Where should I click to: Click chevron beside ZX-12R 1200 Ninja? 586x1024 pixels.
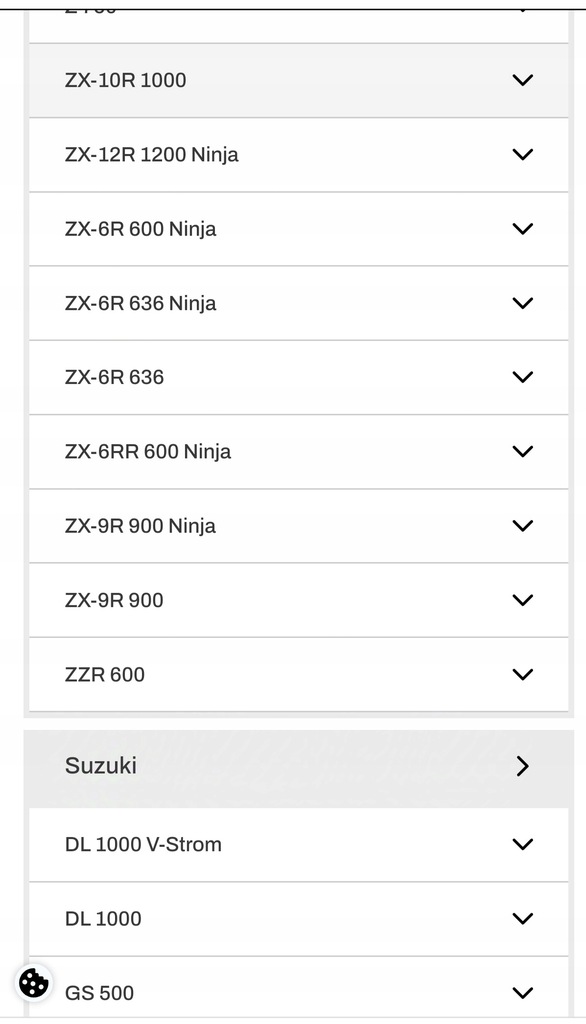pyautogui.click(x=523, y=155)
